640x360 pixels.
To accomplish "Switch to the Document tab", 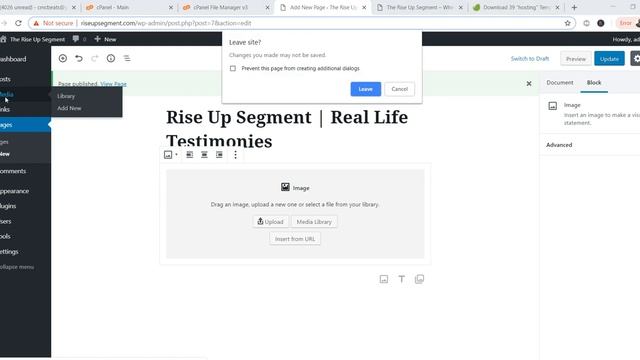I will pyautogui.click(x=560, y=82).
